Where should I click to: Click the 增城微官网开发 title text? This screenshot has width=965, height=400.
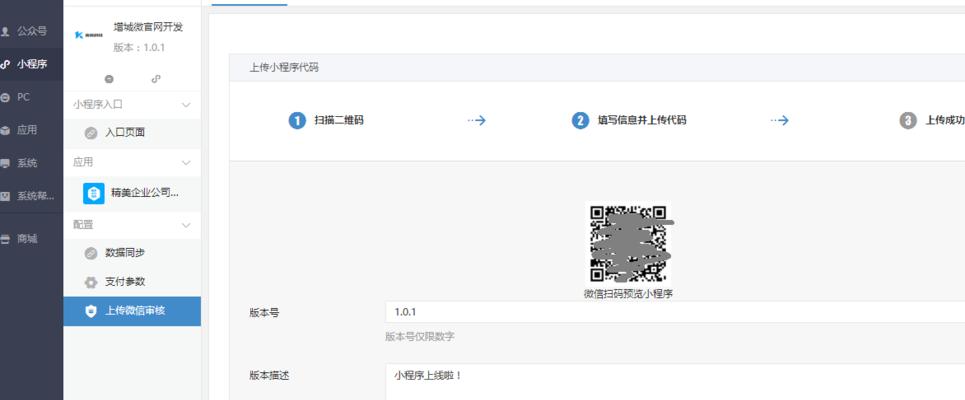pos(148,27)
